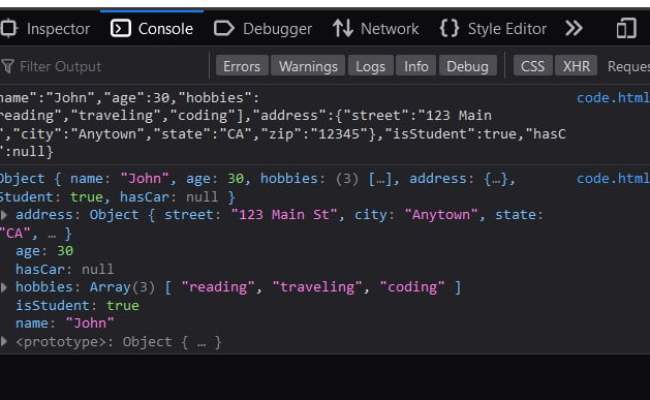The image size is (650, 400).
Task: Switch to the Console tab
Action: pyautogui.click(x=152, y=29)
